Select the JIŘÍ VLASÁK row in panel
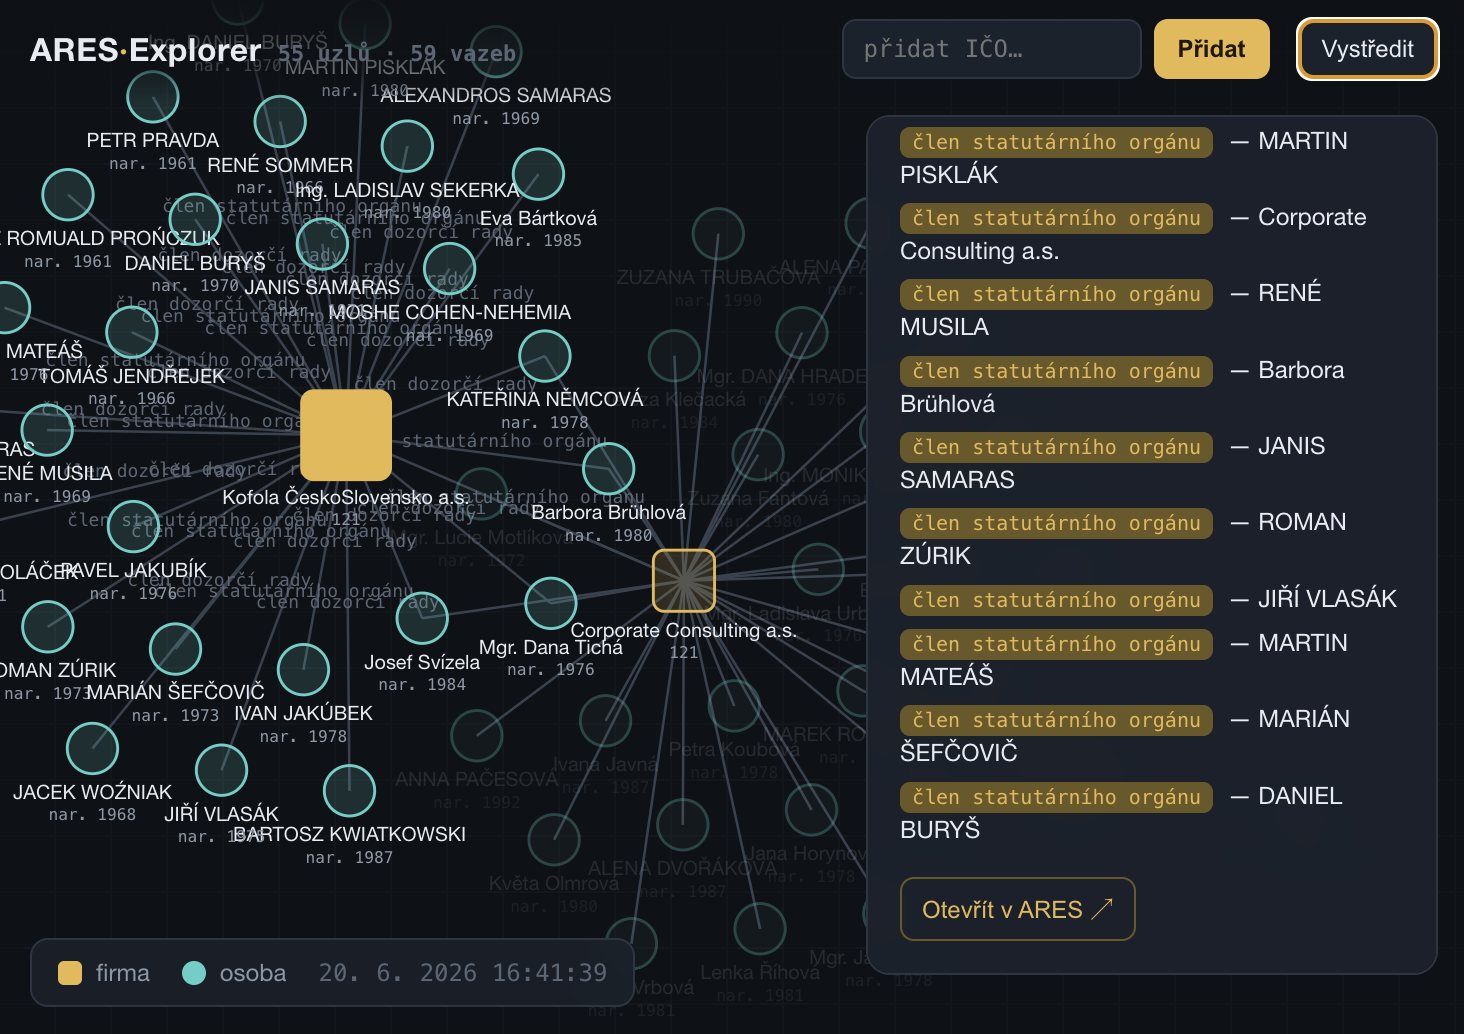Viewport: 1464px width, 1034px height. [x=1152, y=599]
